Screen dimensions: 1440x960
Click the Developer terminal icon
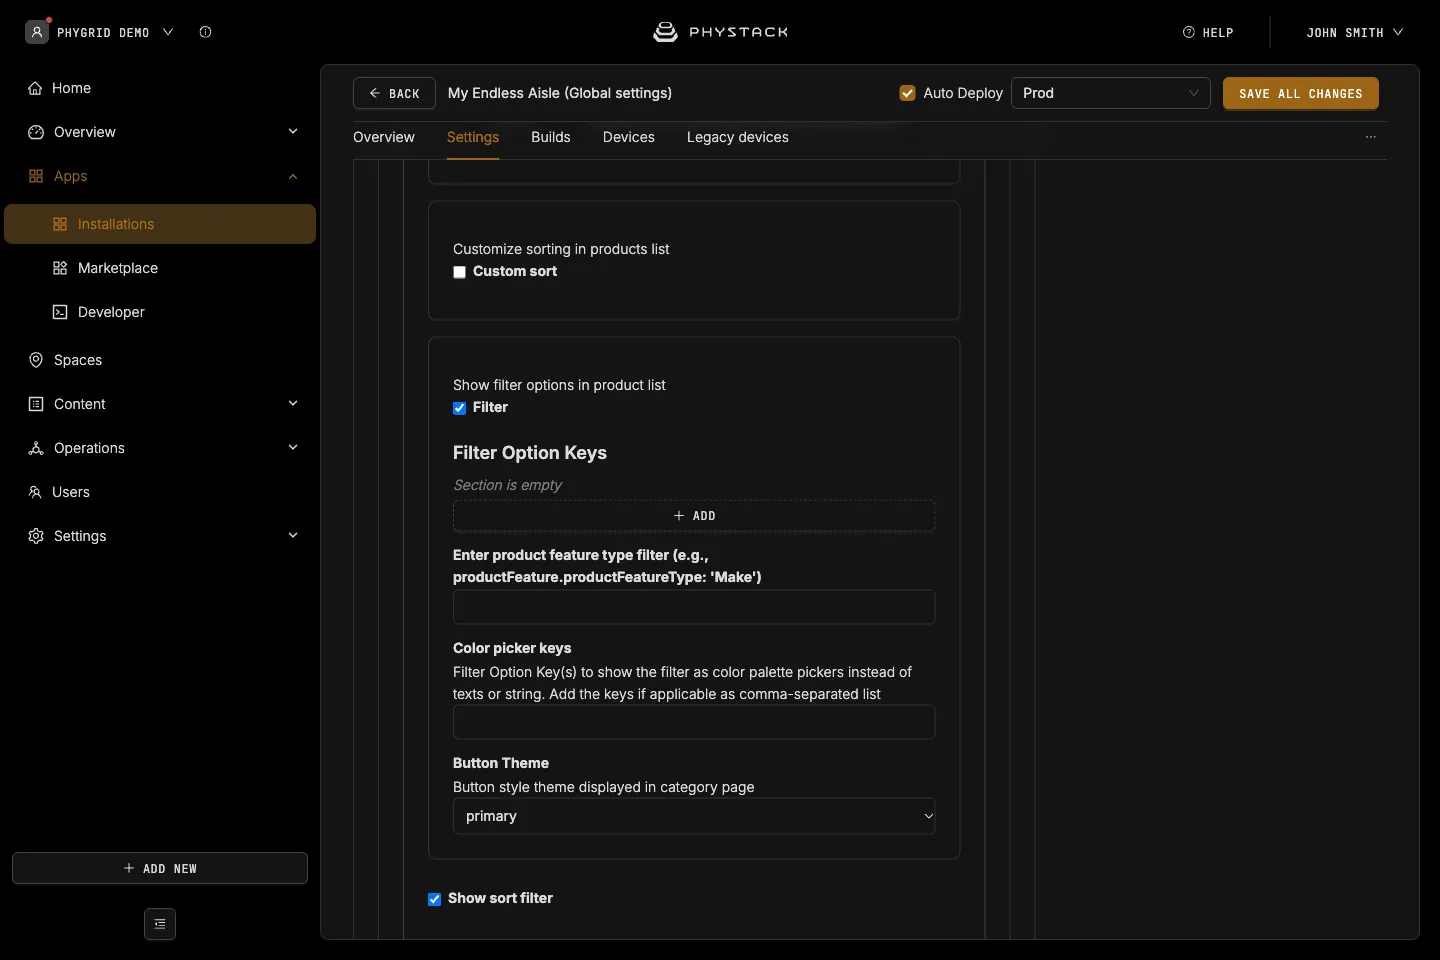pos(60,312)
